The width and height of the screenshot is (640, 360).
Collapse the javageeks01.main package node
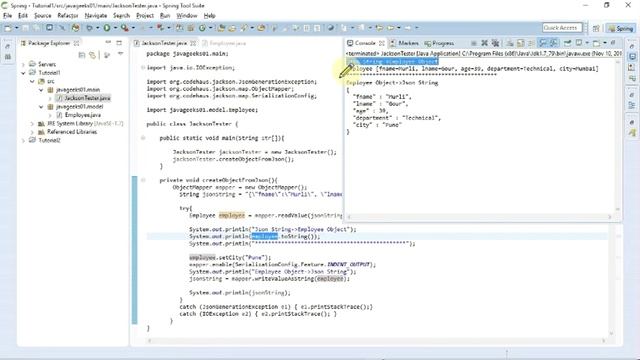(x=41, y=90)
